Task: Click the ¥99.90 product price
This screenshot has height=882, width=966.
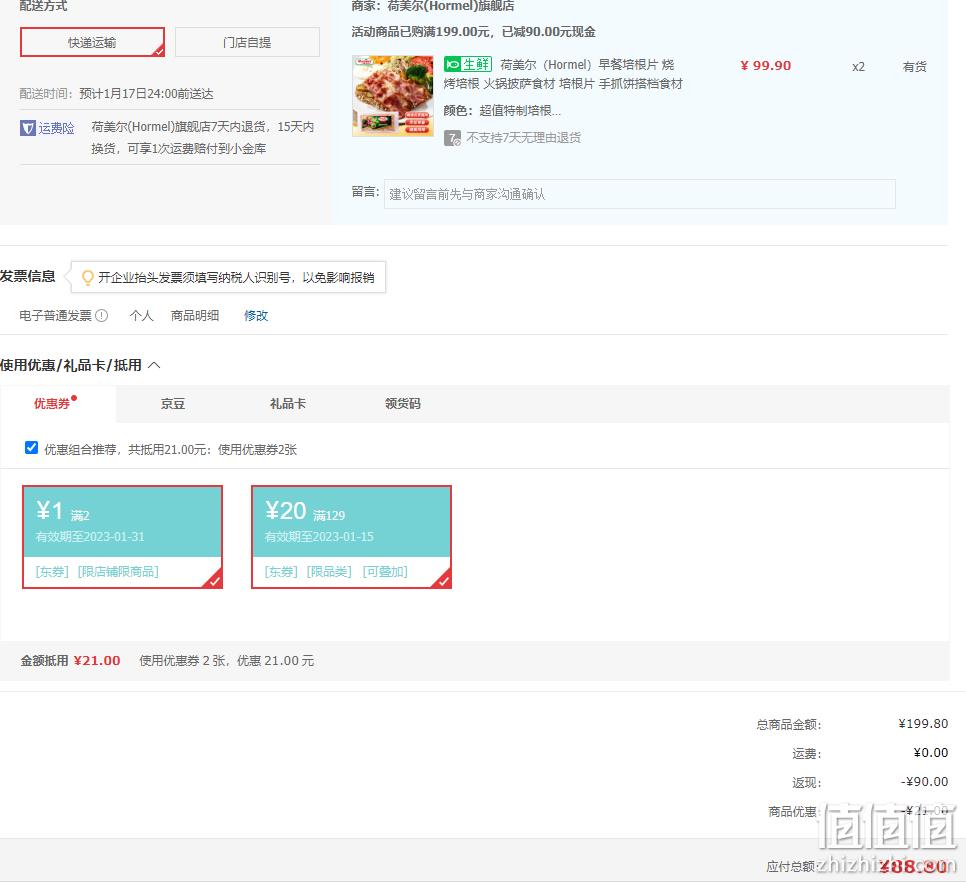Action: point(766,65)
